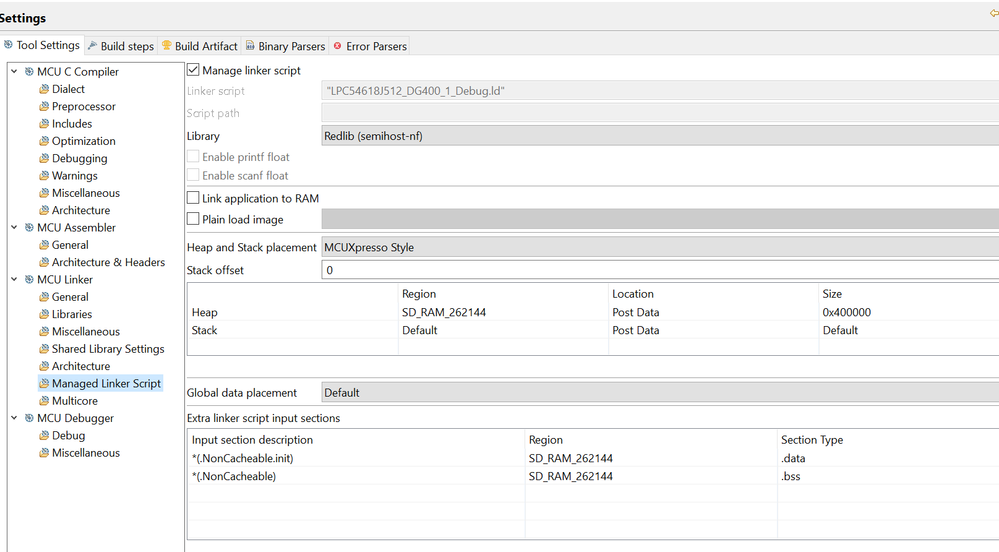This screenshot has height=552, width=999.
Task: Open Heap and Stack placement dropdown
Action: point(660,247)
